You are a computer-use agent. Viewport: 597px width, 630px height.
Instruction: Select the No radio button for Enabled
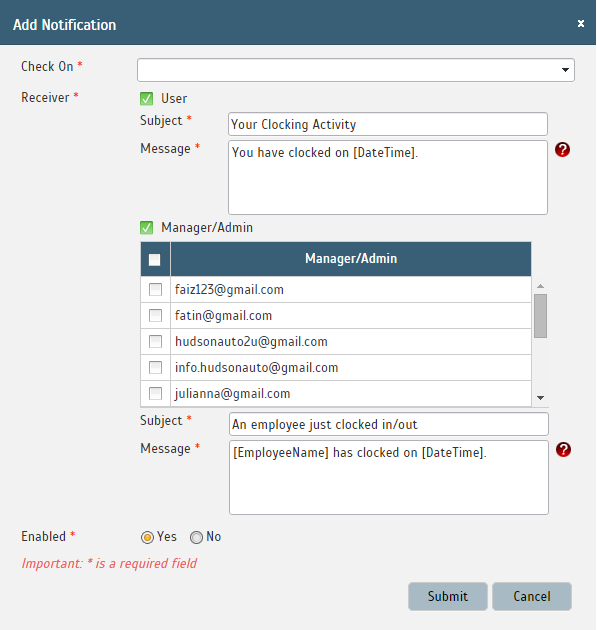[x=196, y=537]
